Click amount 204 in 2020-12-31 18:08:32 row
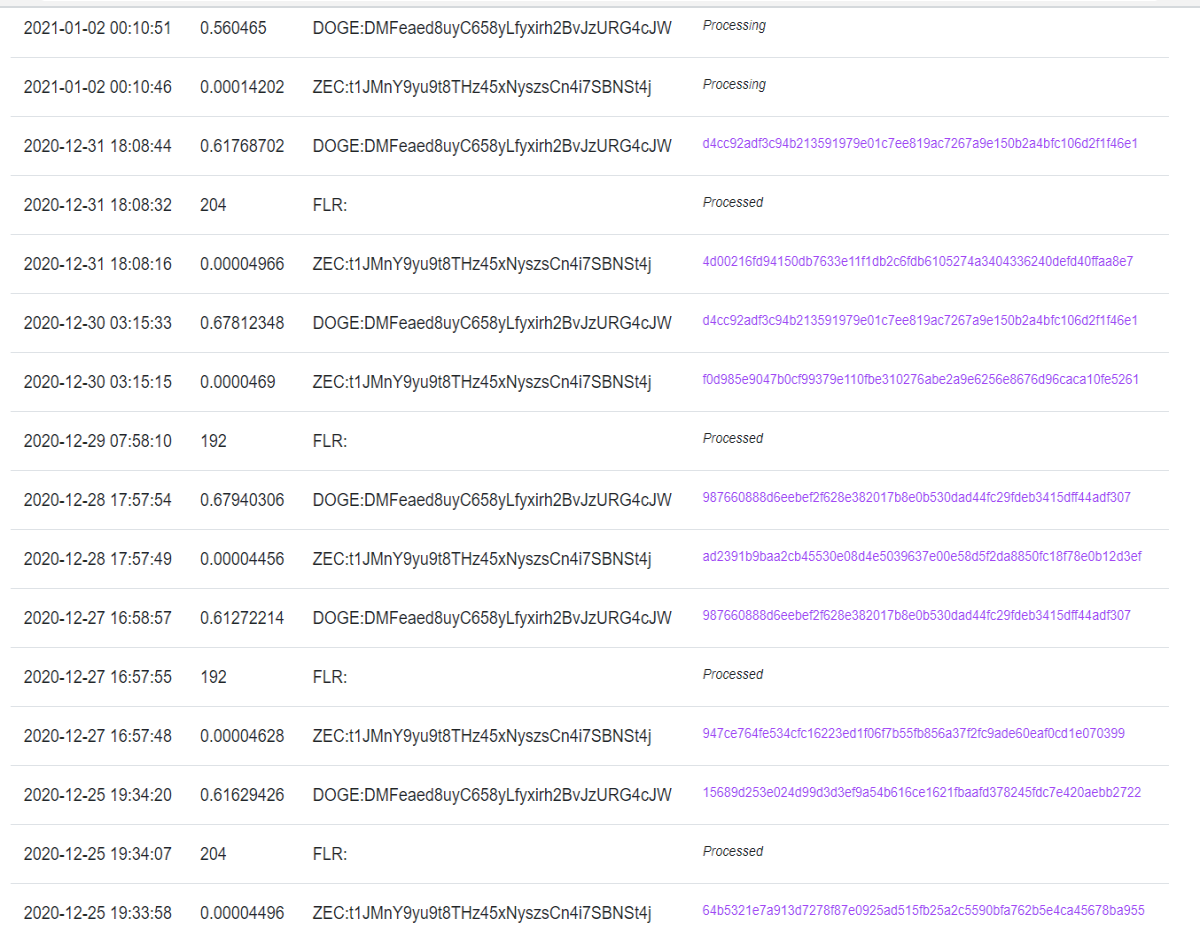This screenshot has width=1200, height=932. coord(213,205)
